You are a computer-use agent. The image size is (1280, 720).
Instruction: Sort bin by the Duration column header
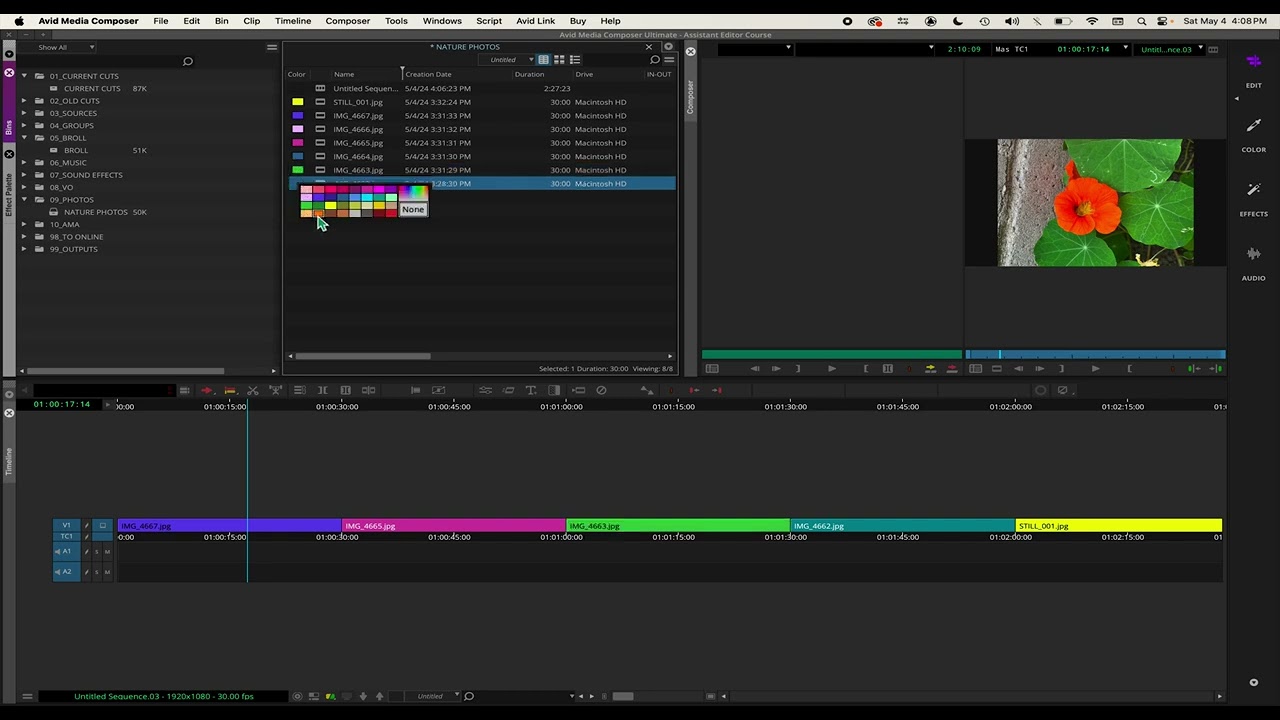(529, 74)
